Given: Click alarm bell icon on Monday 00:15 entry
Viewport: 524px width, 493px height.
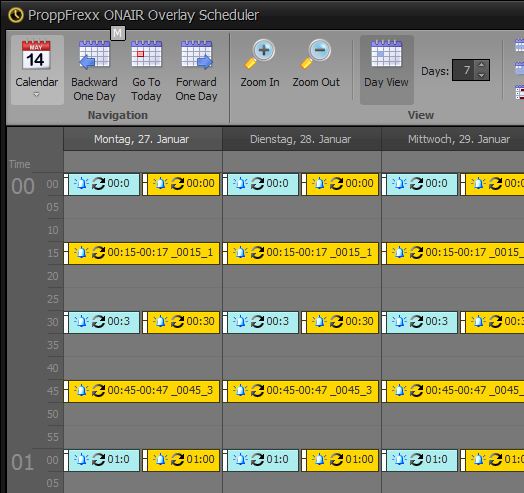Looking at the screenshot, I should (x=81, y=253).
